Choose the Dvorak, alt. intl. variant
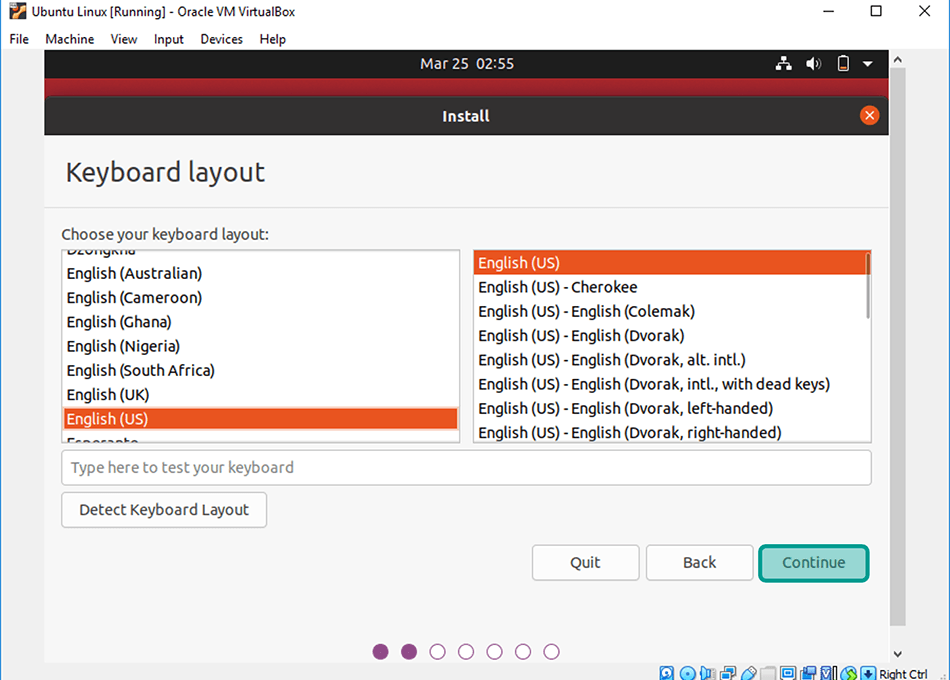The width and height of the screenshot is (950, 680). coord(670,360)
